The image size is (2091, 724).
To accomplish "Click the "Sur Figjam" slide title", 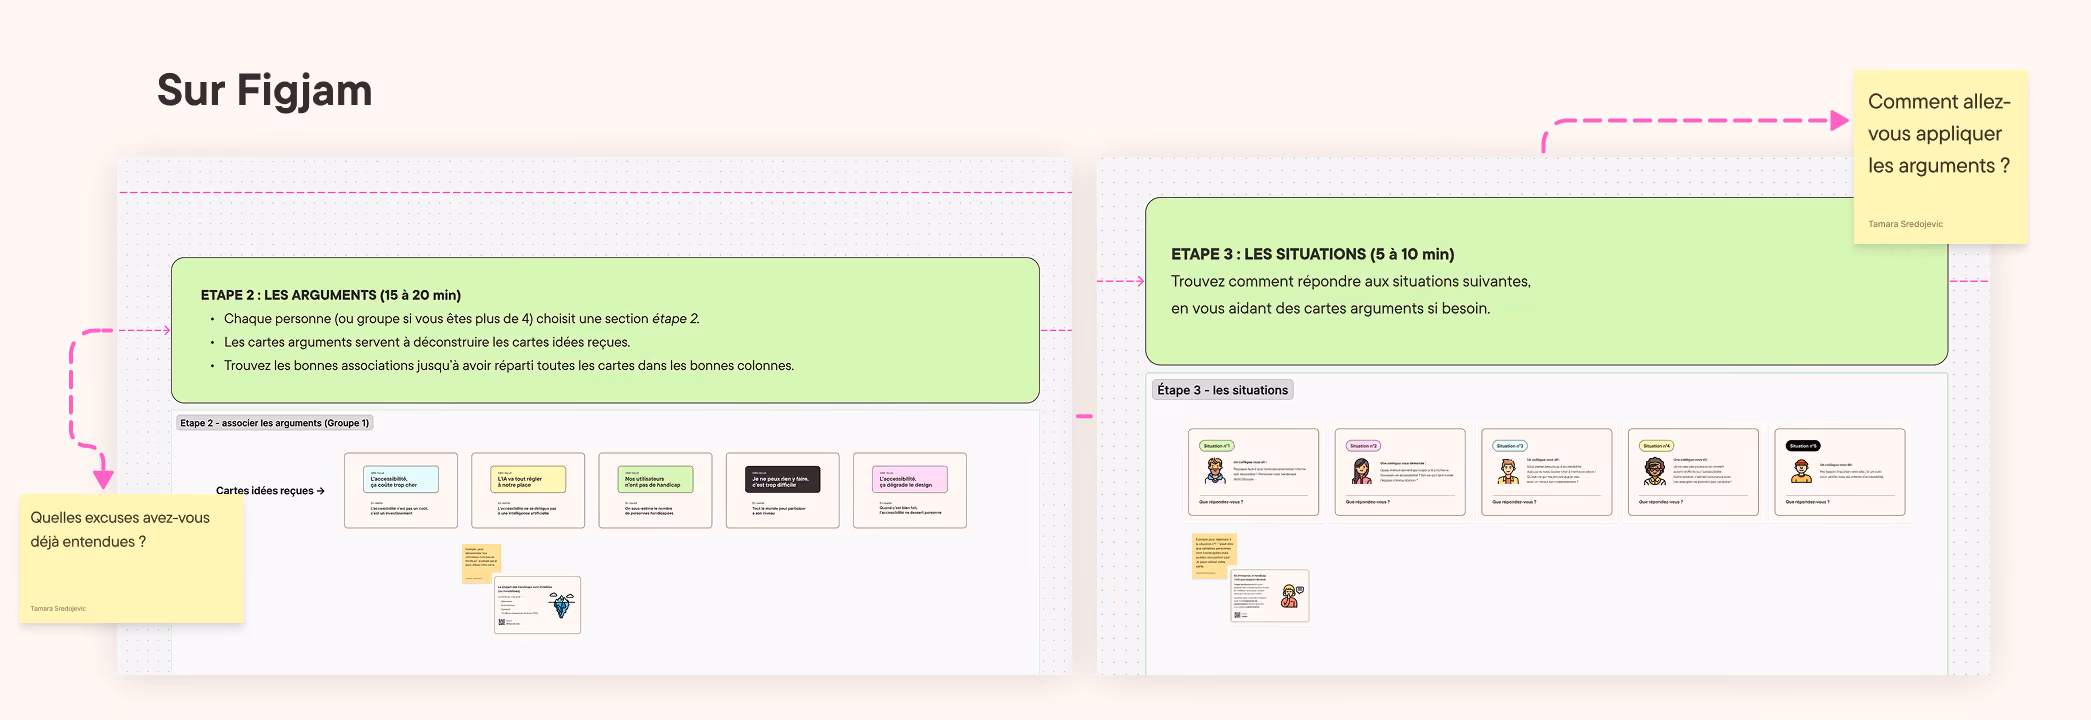I will click(x=264, y=91).
